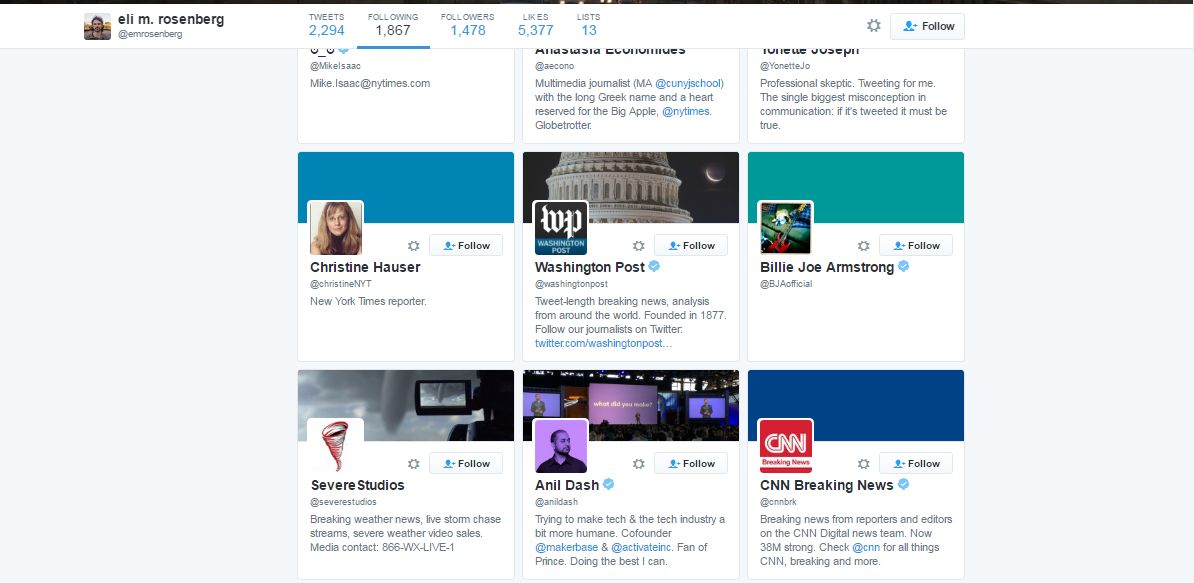Viewport: 1194px width, 583px height.
Task: Open the Lists tab showing 13
Action: [589, 25]
